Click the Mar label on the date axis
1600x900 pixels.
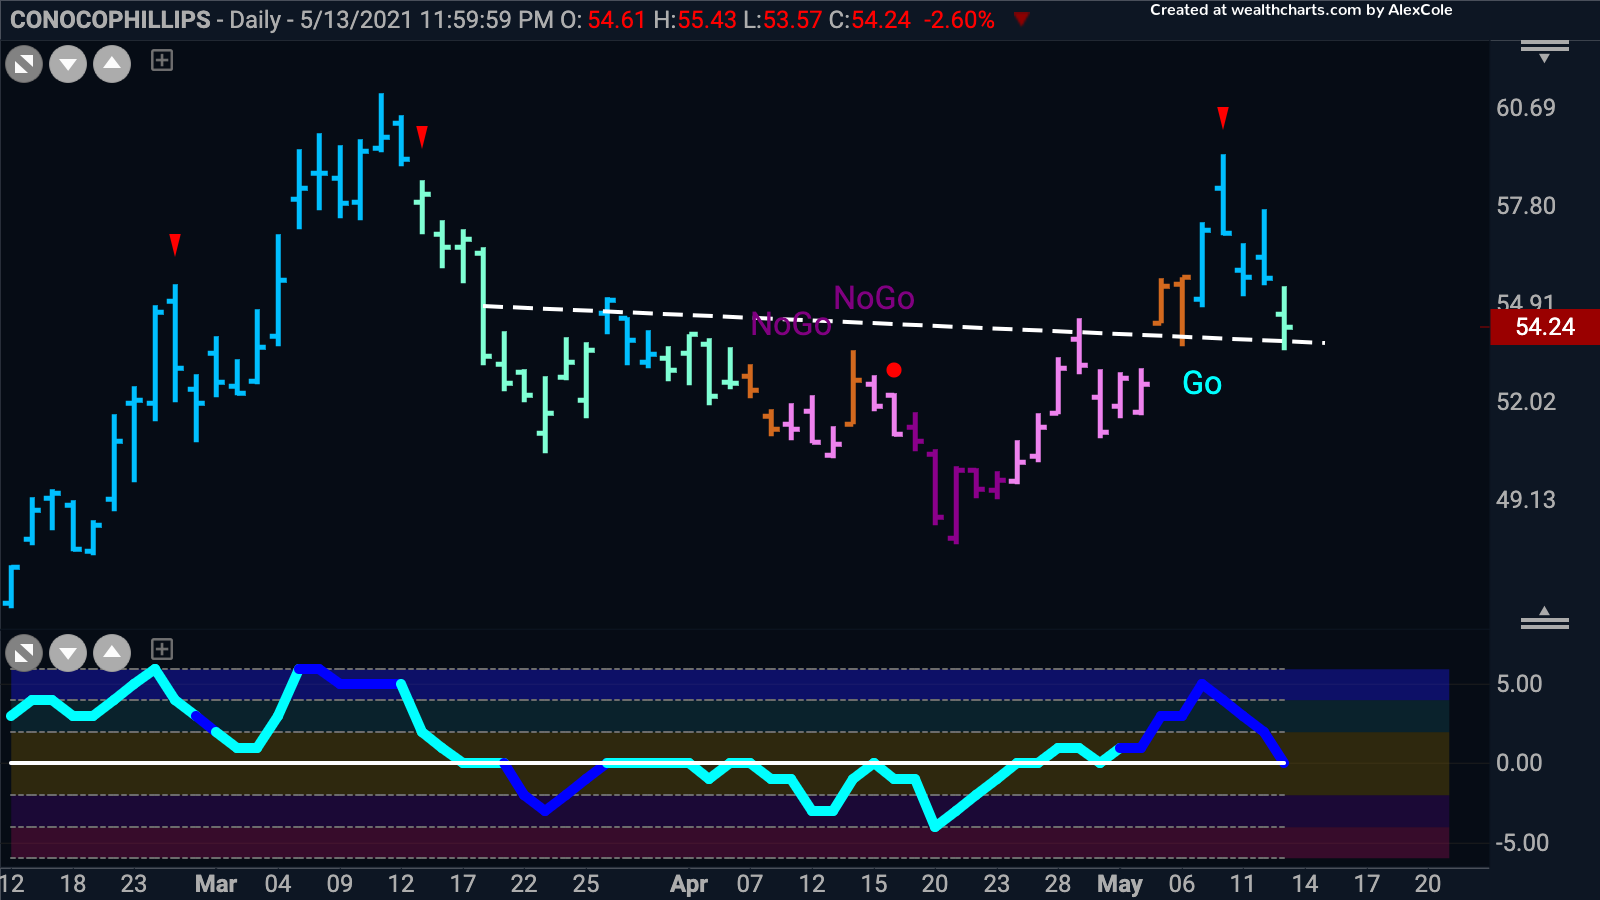(x=216, y=884)
